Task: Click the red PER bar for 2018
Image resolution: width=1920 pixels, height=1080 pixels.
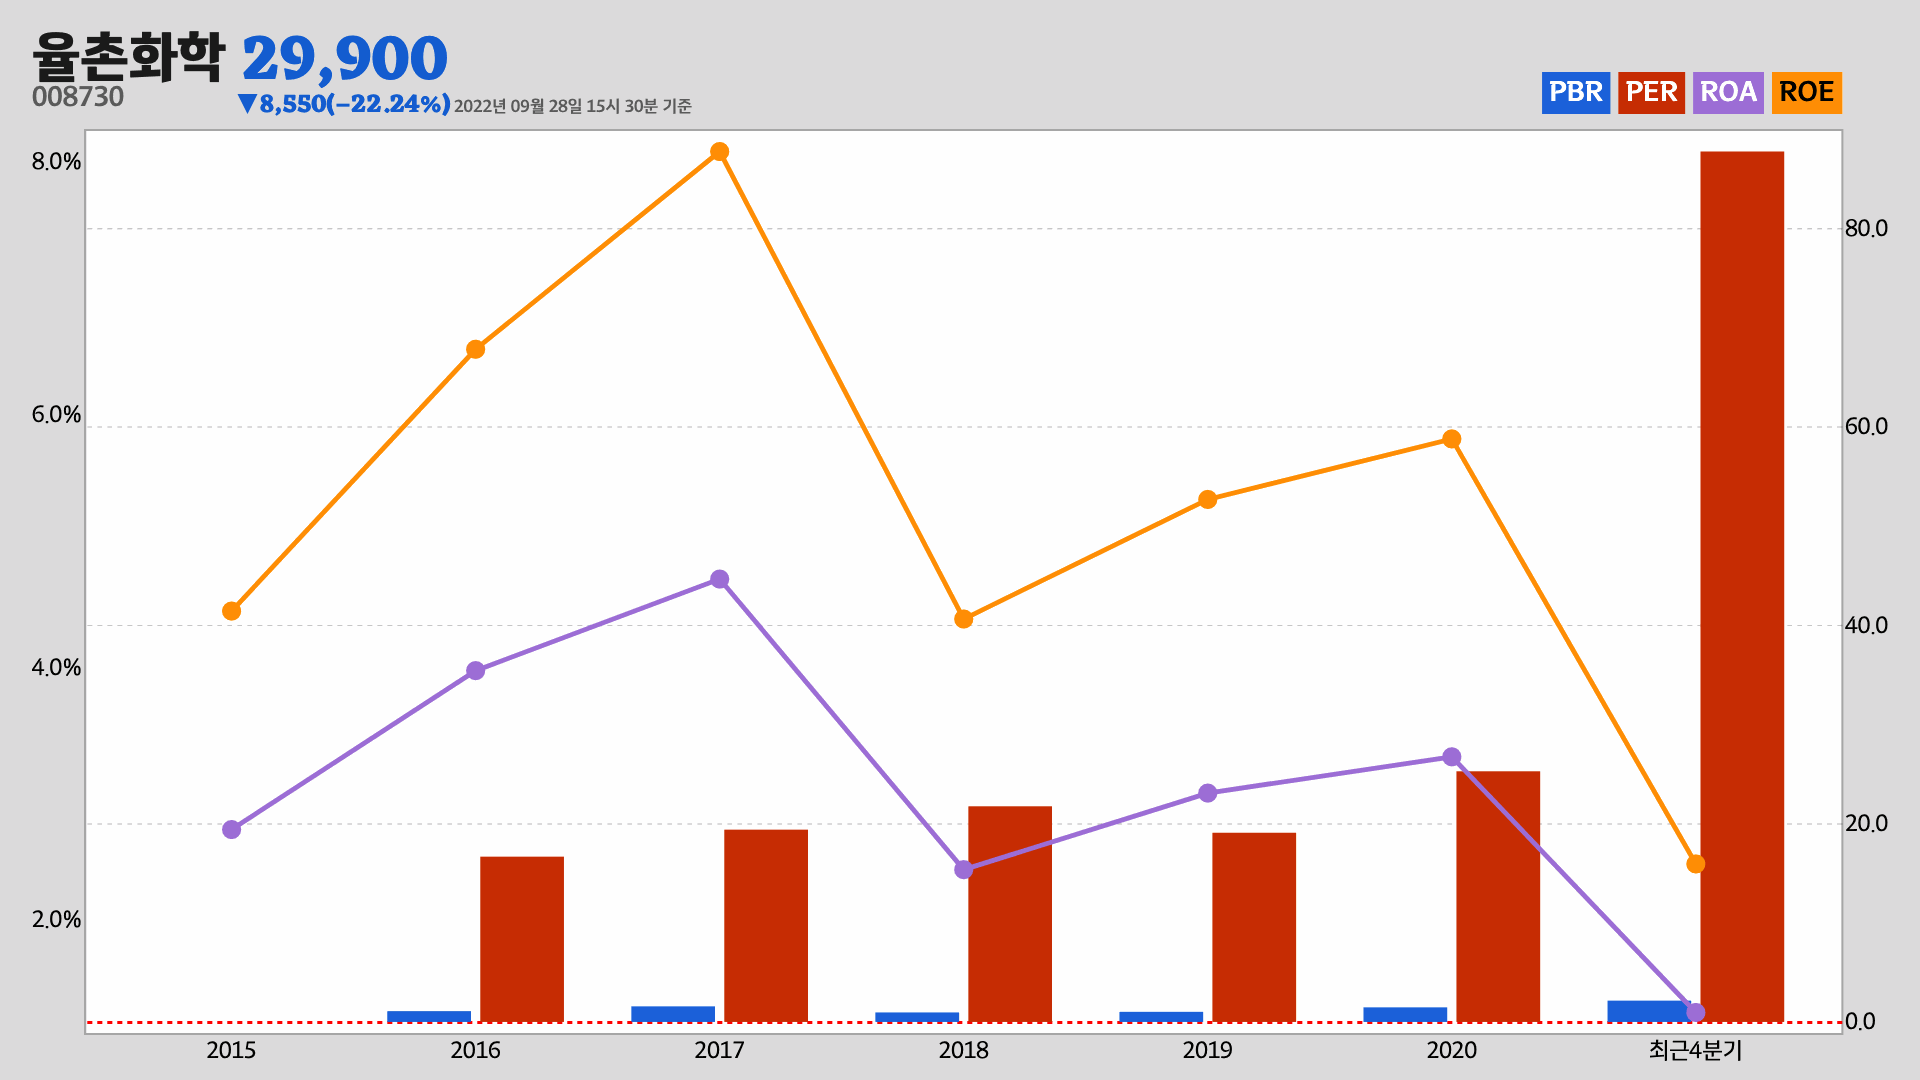Action: click(x=1010, y=914)
